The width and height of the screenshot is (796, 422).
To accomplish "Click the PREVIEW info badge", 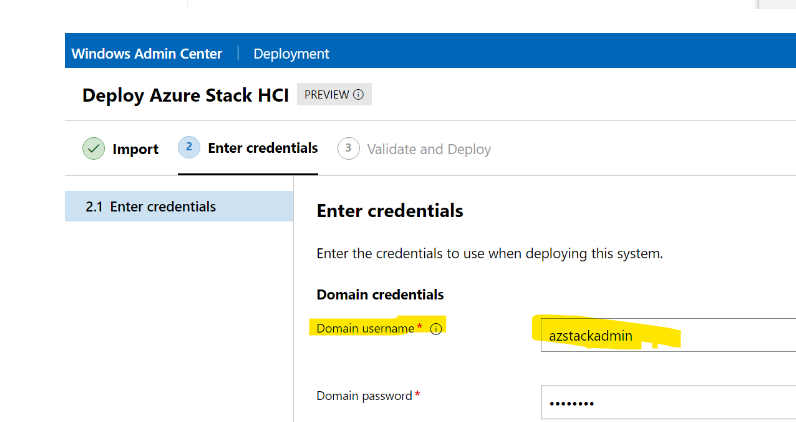I will [x=334, y=94].
